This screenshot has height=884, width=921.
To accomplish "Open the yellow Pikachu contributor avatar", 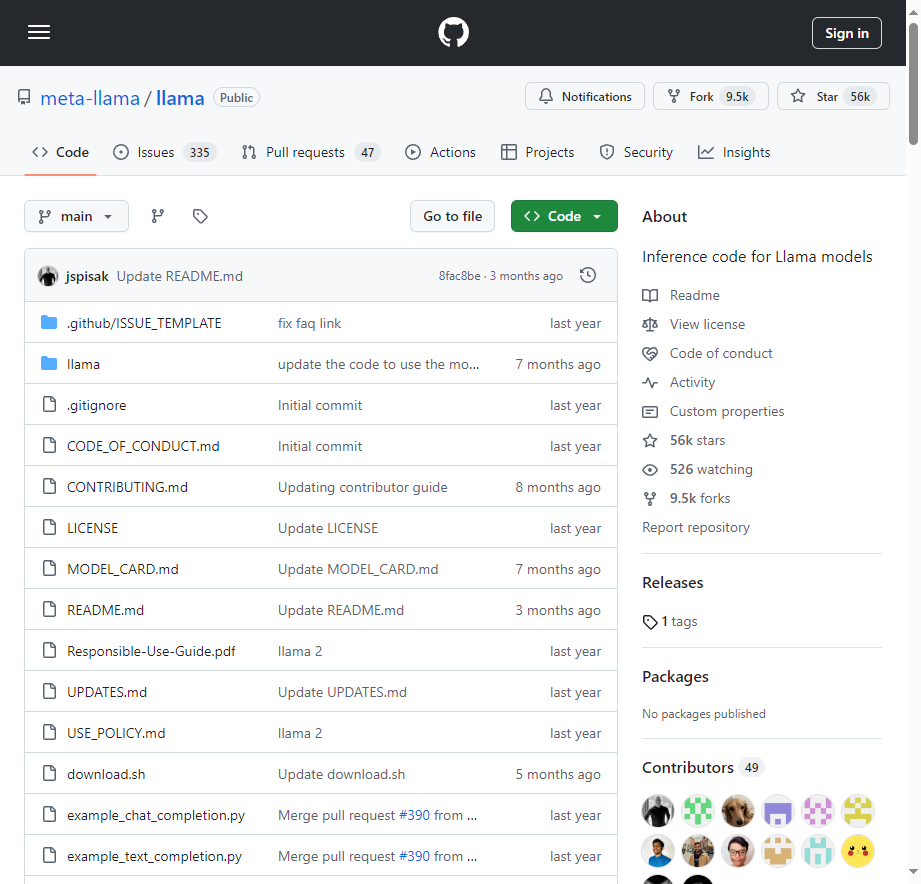I will (858, 851).
